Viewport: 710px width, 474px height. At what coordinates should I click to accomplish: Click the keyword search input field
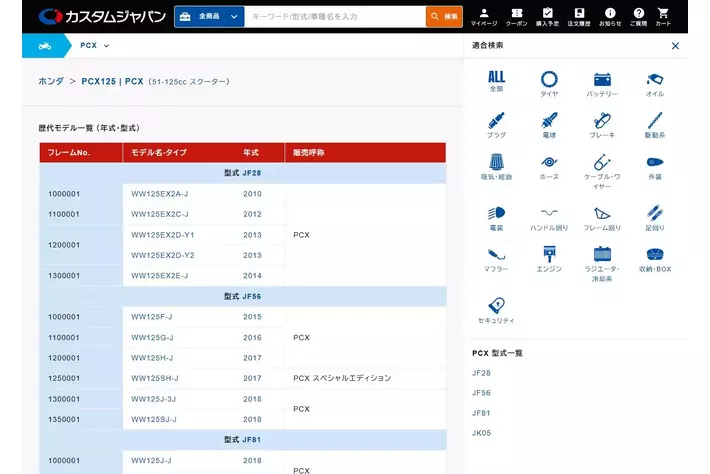[x=334, y=16]
